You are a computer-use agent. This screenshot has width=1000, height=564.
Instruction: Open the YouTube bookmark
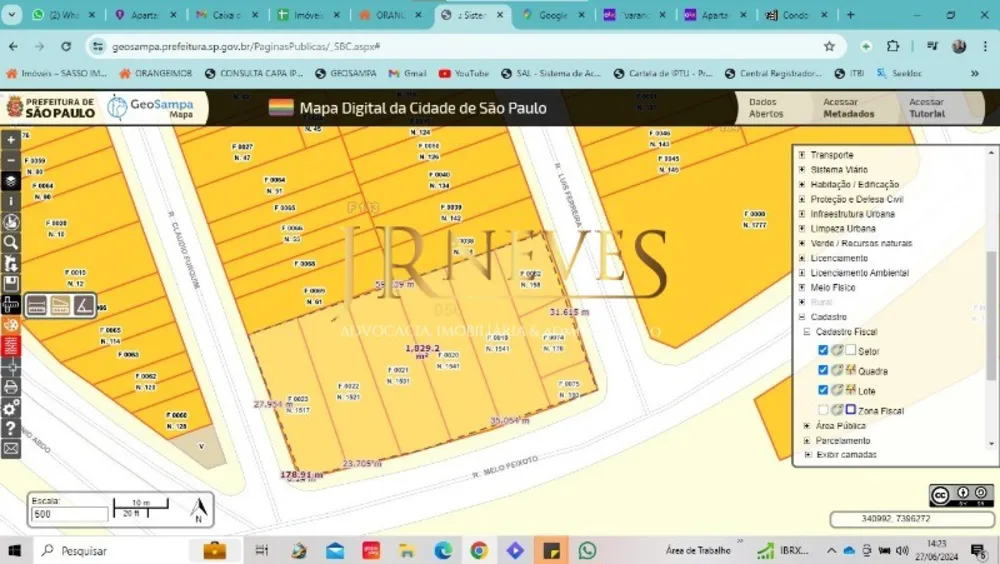pos(464,73)
